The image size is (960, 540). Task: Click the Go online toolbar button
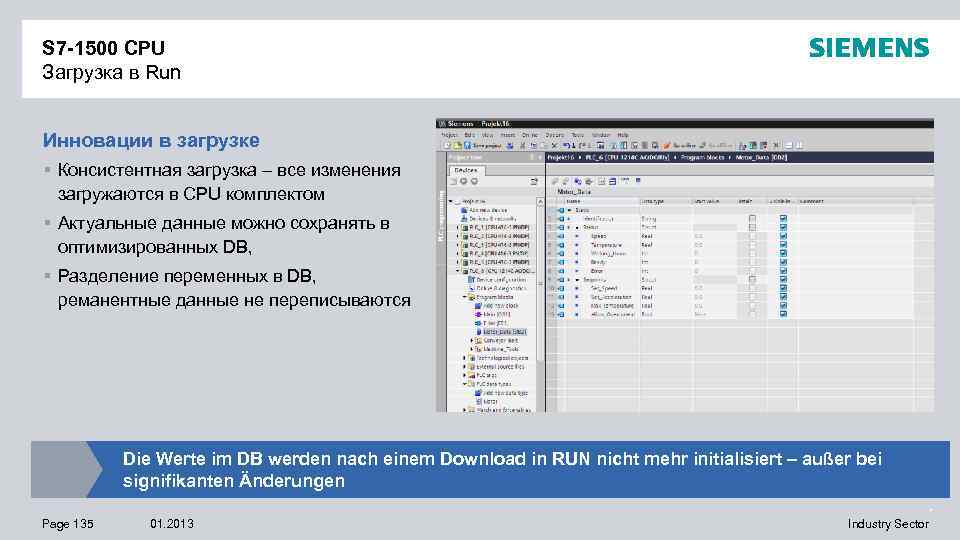point(680,146)
